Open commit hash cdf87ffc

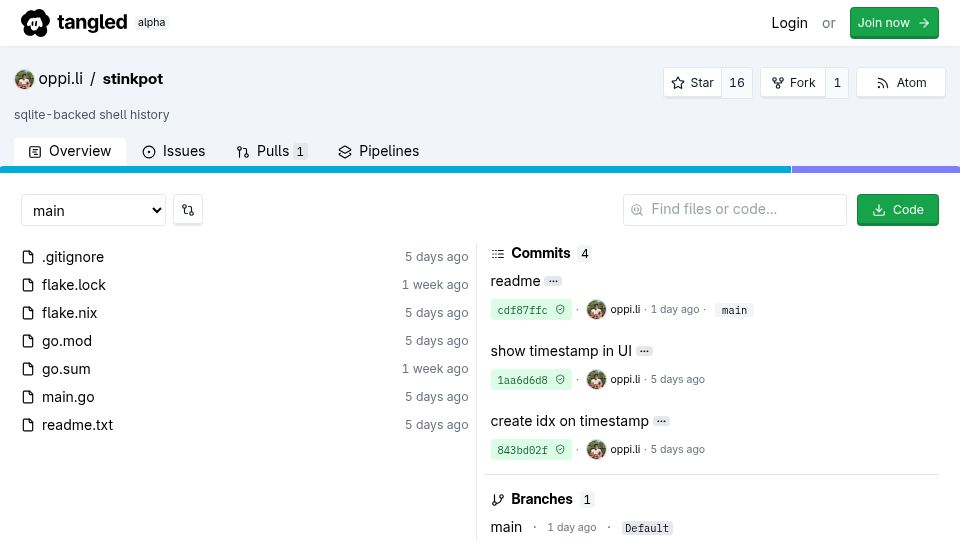[x=522, y=310]
